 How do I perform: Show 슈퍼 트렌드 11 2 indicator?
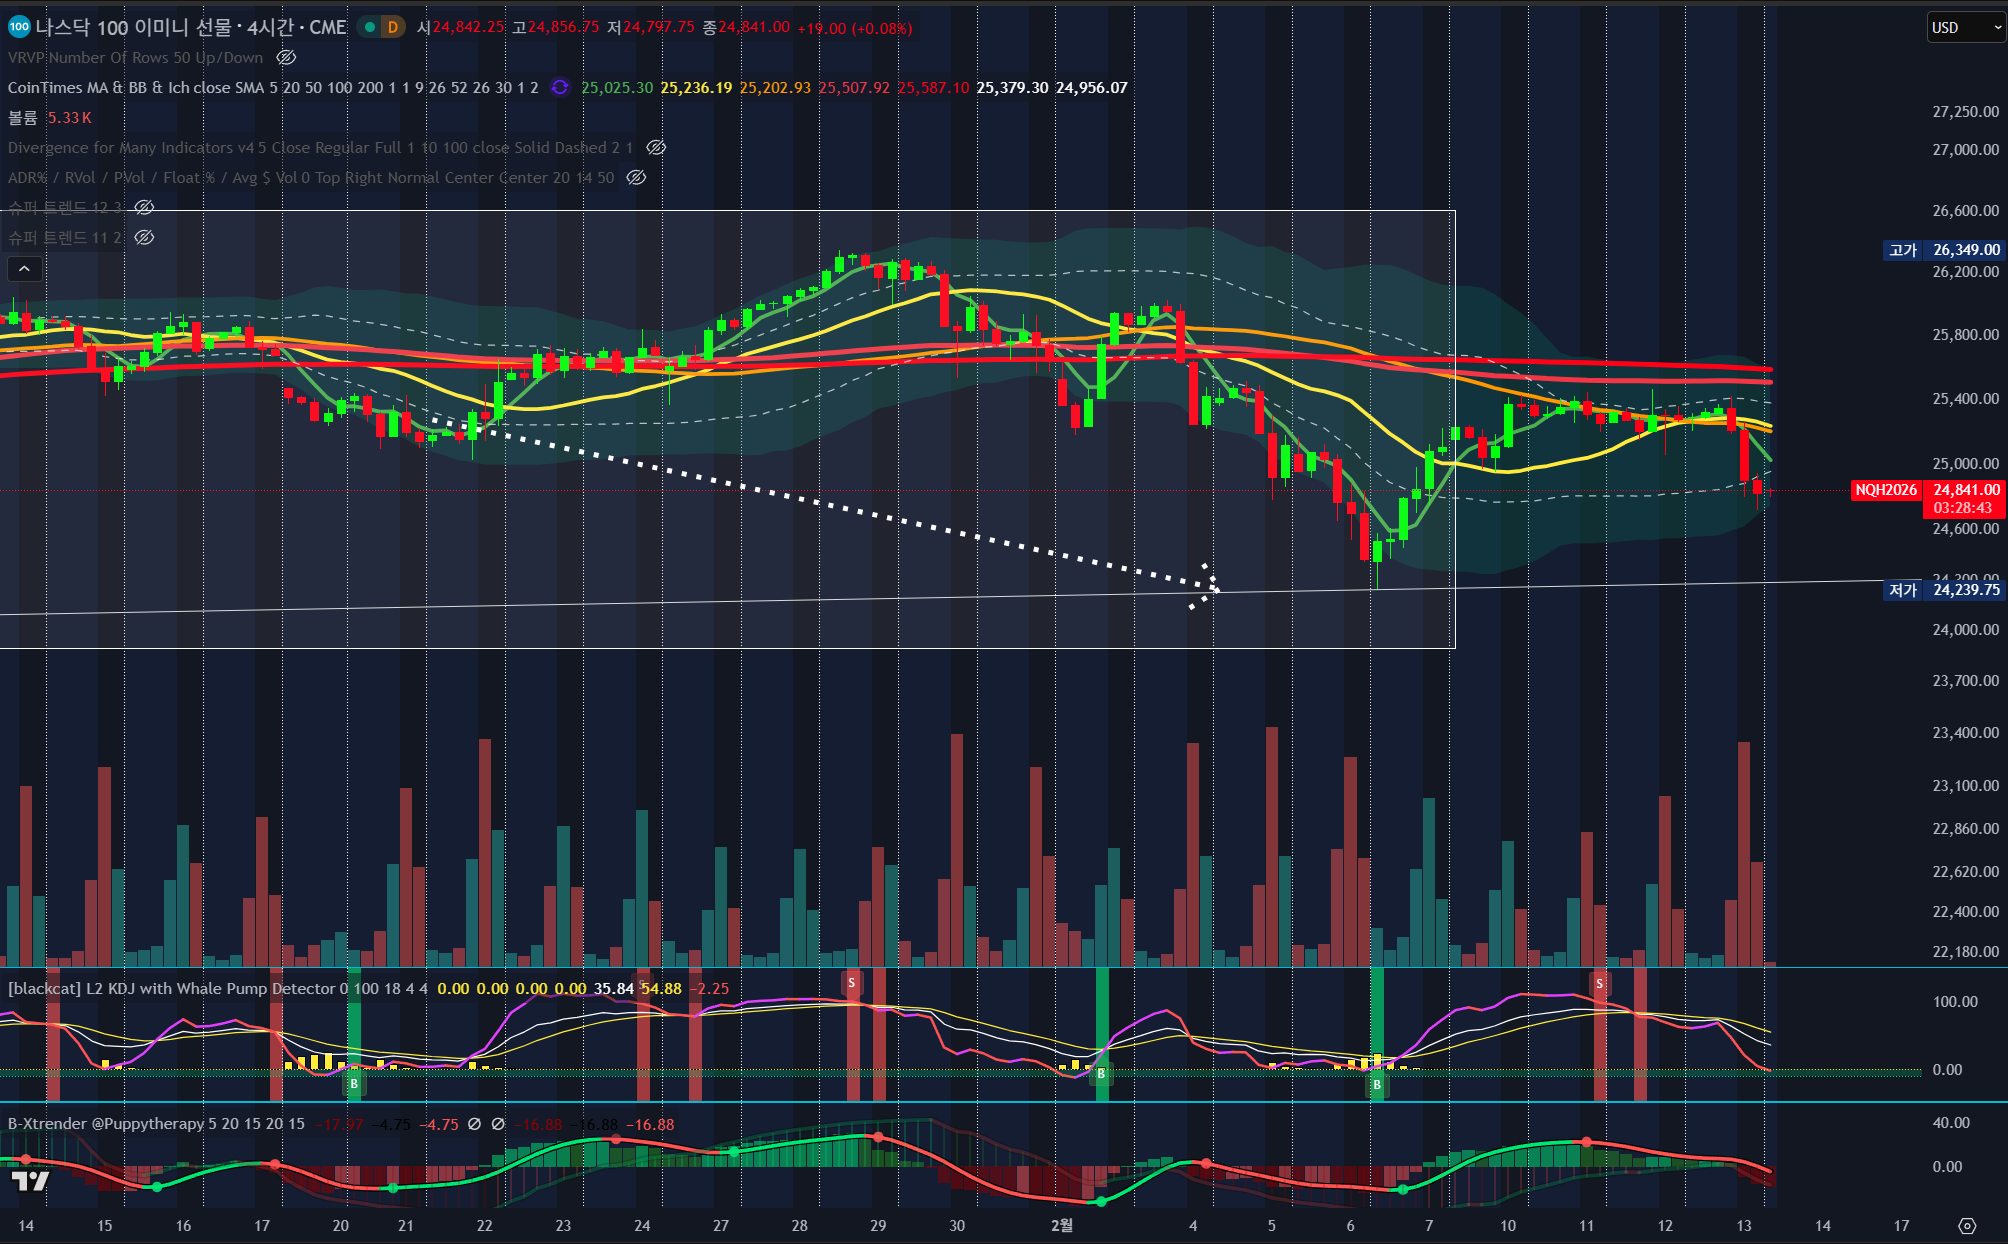coord(144,238)
